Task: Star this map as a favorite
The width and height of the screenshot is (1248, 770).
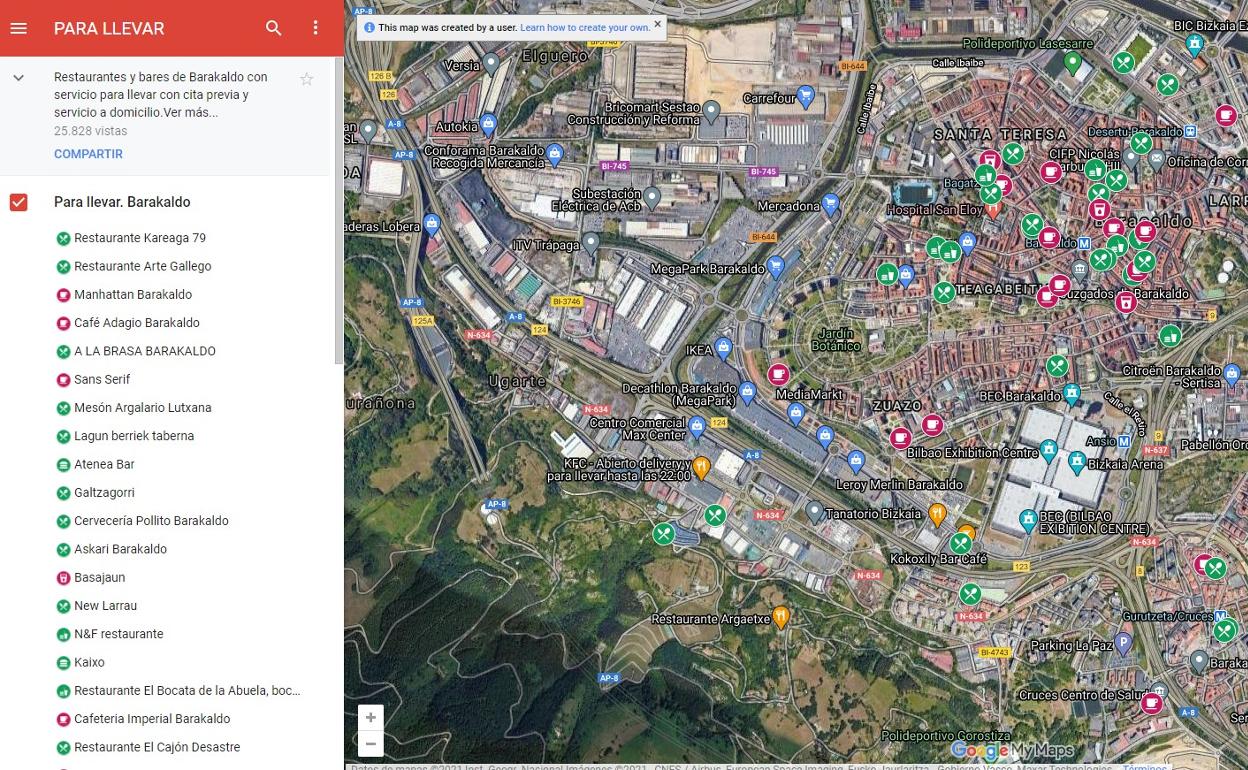Action: pos(307,78)
